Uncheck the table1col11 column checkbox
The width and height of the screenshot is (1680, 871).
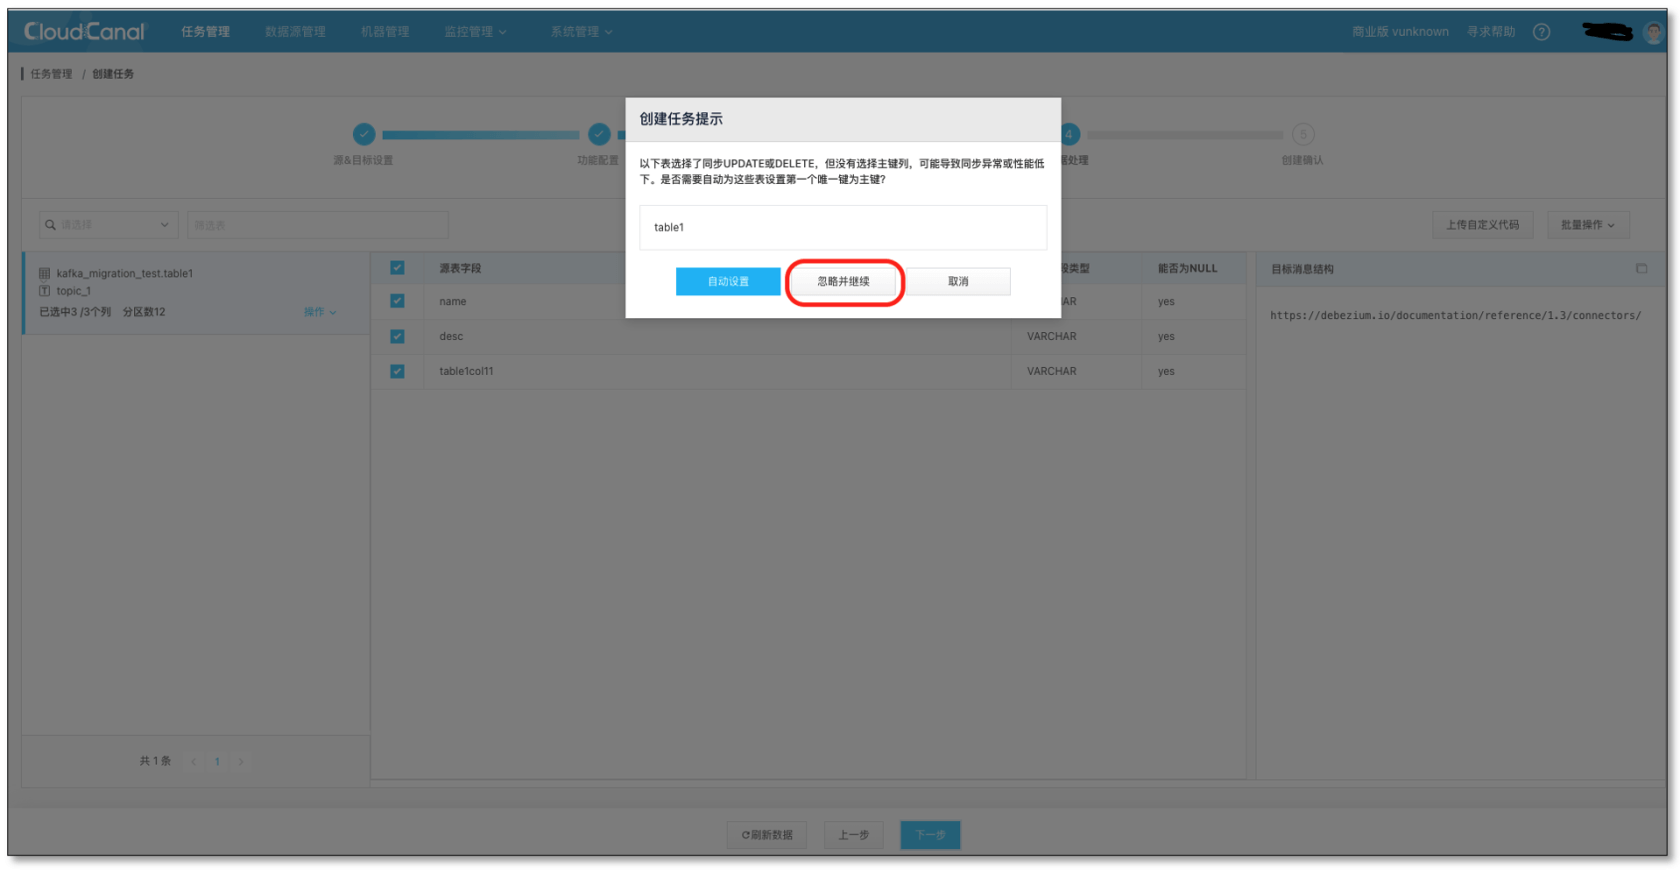(397, 371)
